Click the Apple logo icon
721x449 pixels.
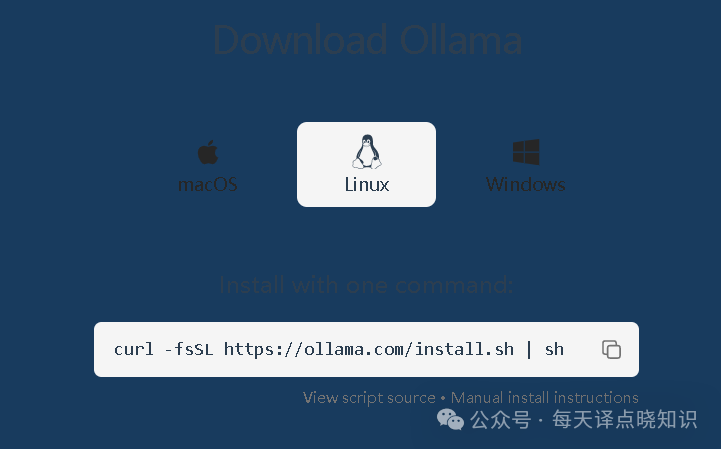point(208,152)
